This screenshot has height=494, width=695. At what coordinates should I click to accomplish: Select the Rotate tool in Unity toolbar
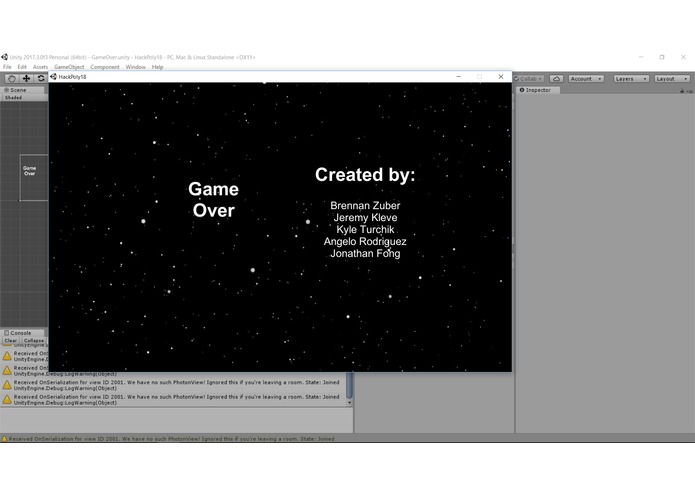tap(41, 78)
